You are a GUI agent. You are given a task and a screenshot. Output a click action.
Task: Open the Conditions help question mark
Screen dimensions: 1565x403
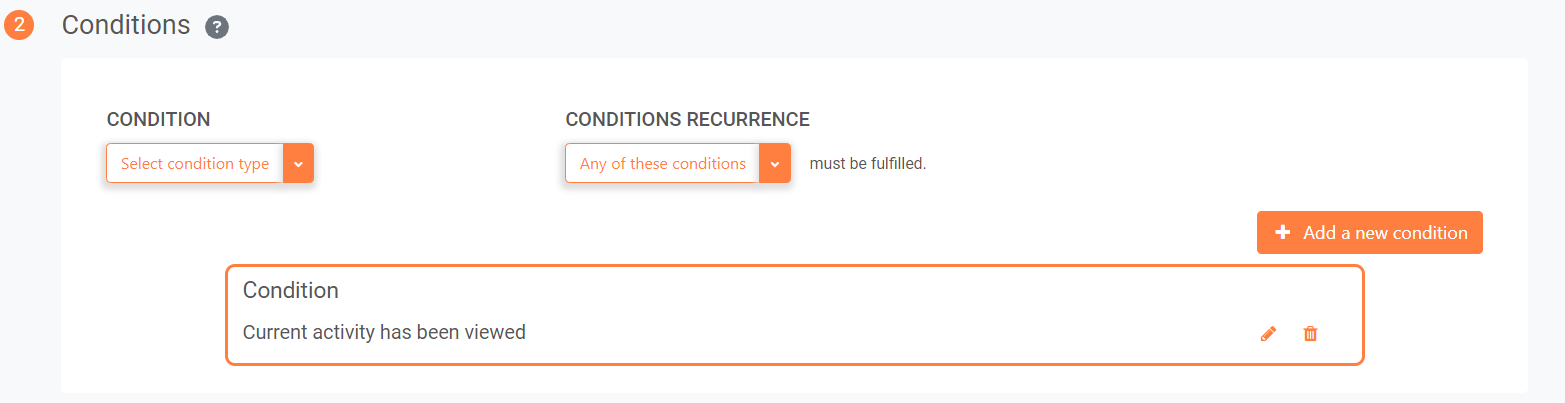217,28
